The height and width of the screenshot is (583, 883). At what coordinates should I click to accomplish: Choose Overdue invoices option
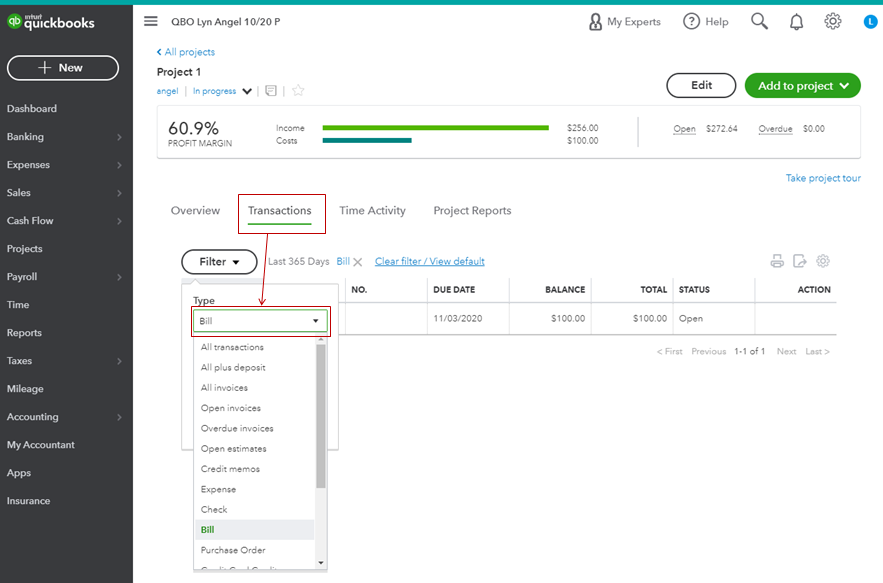pos(255,428)
